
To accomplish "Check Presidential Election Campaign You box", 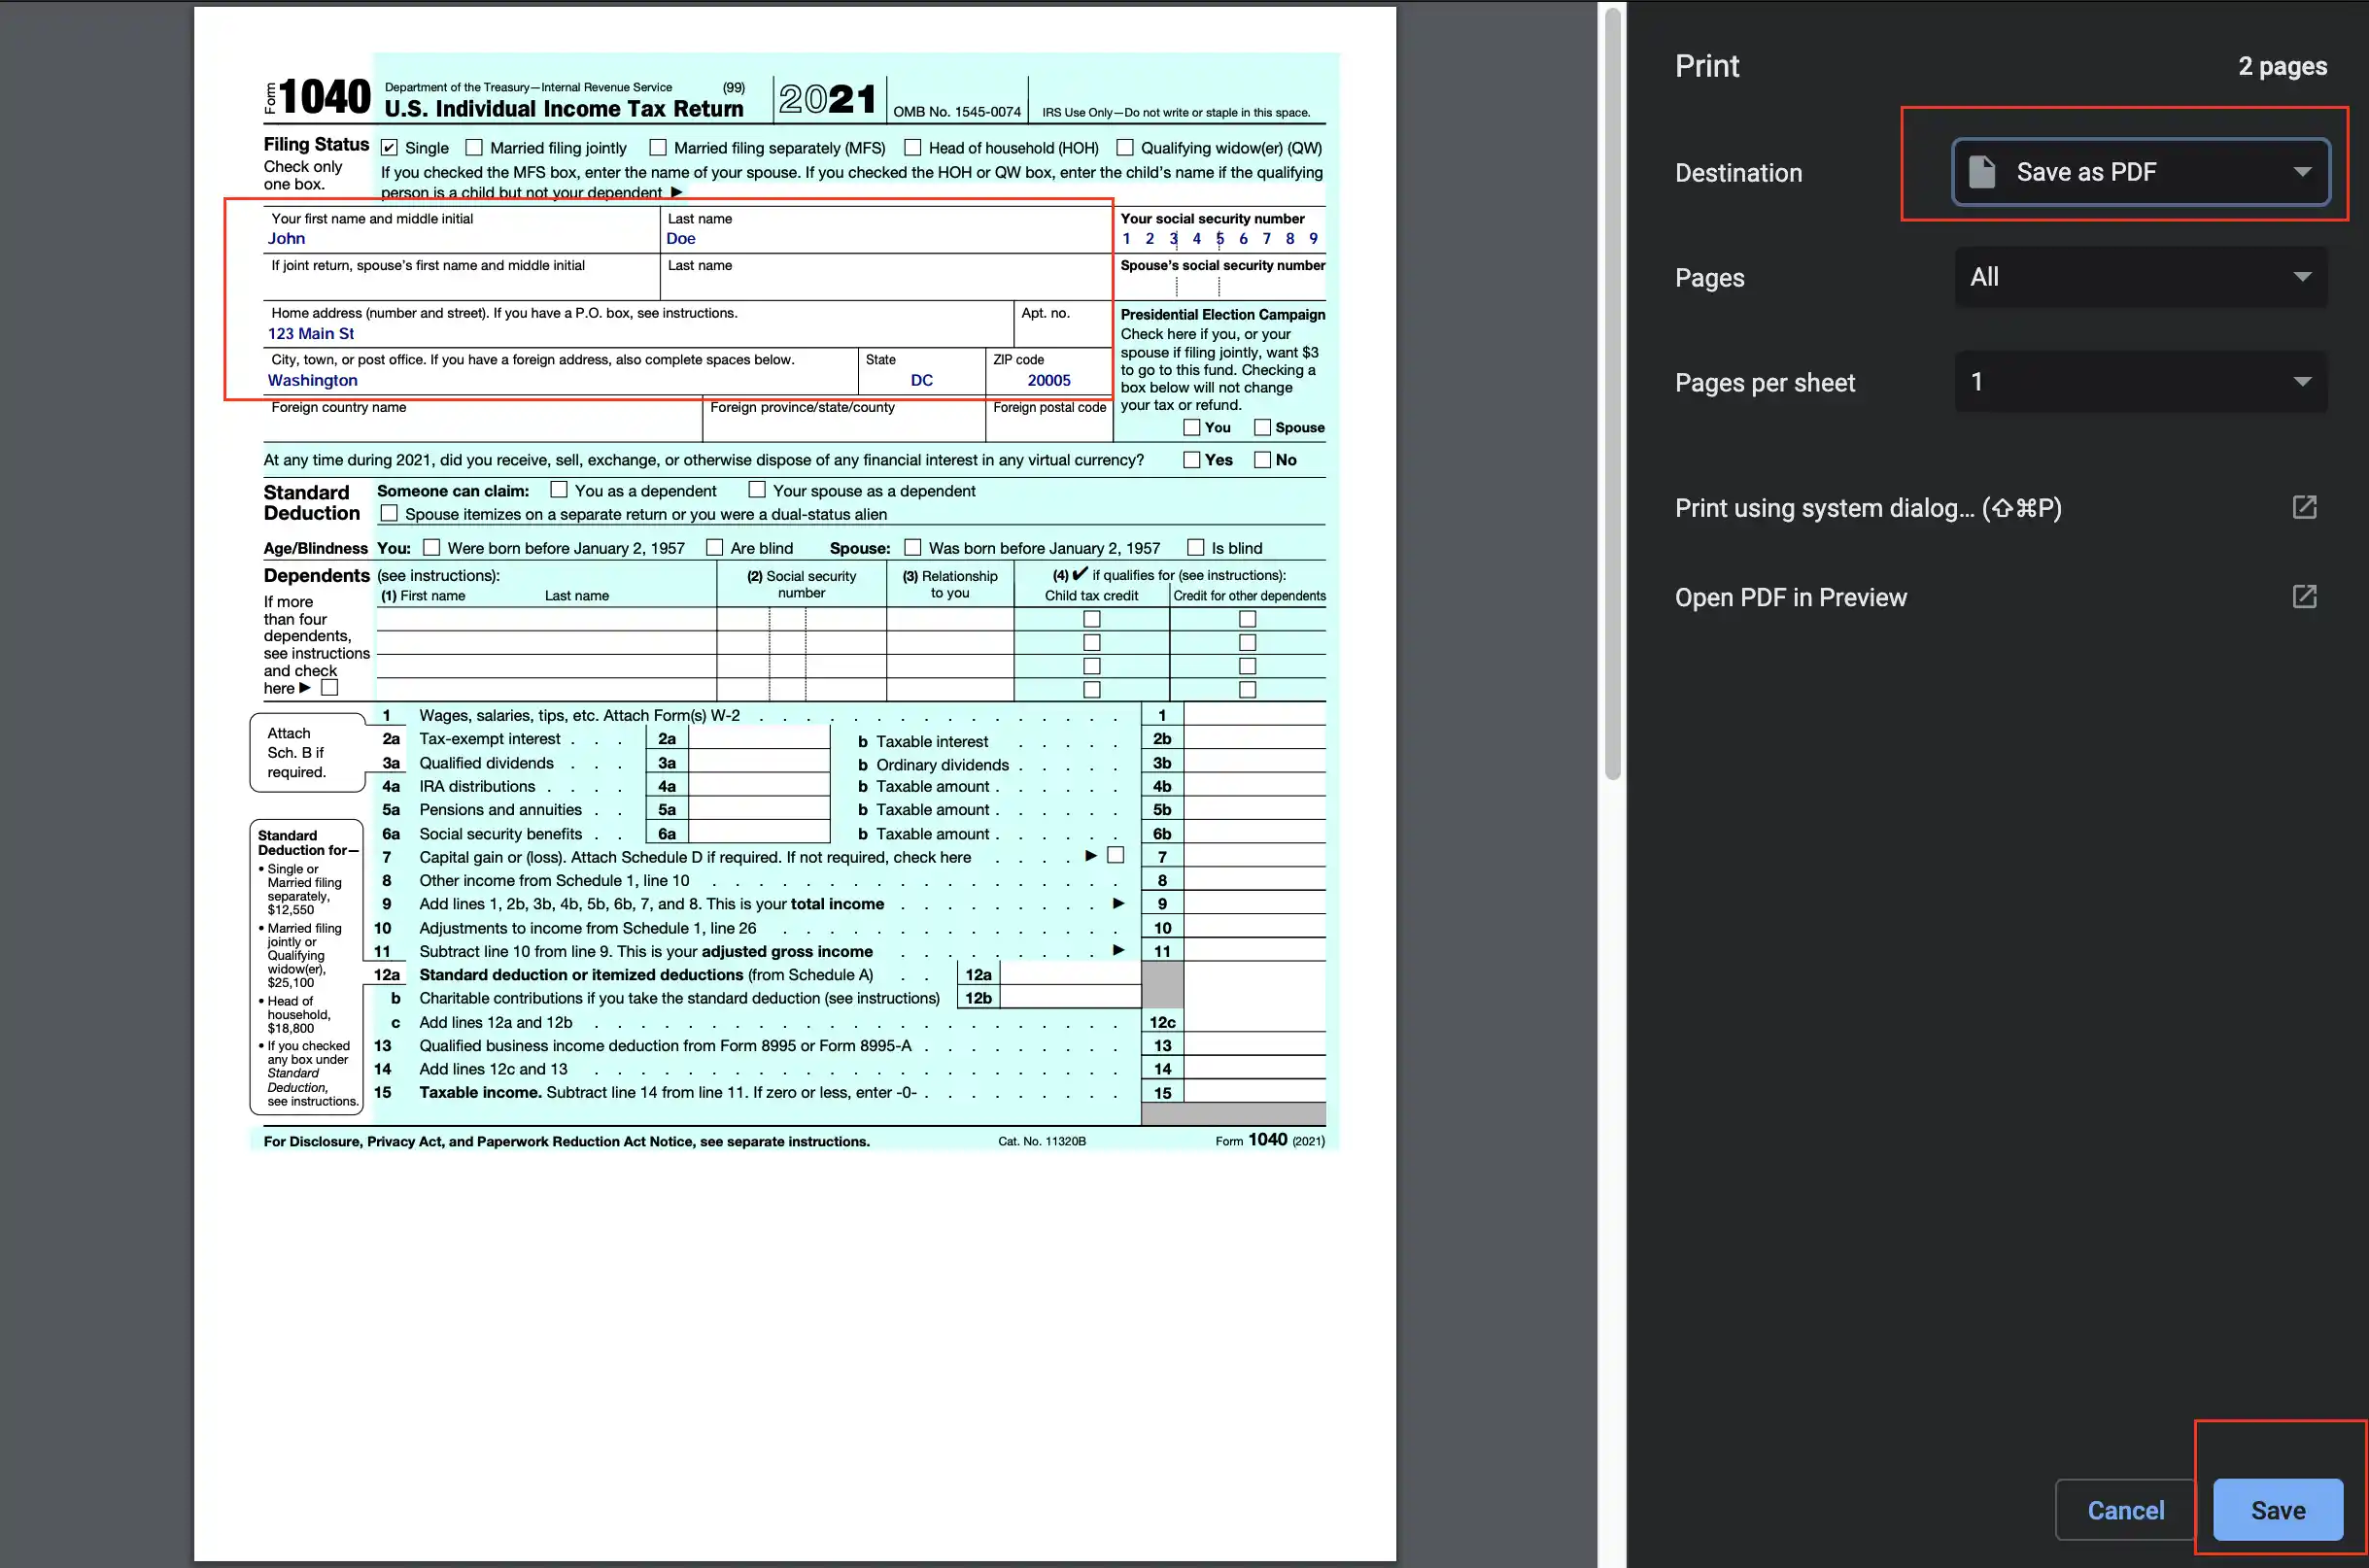I will (x=1191, y=427).
